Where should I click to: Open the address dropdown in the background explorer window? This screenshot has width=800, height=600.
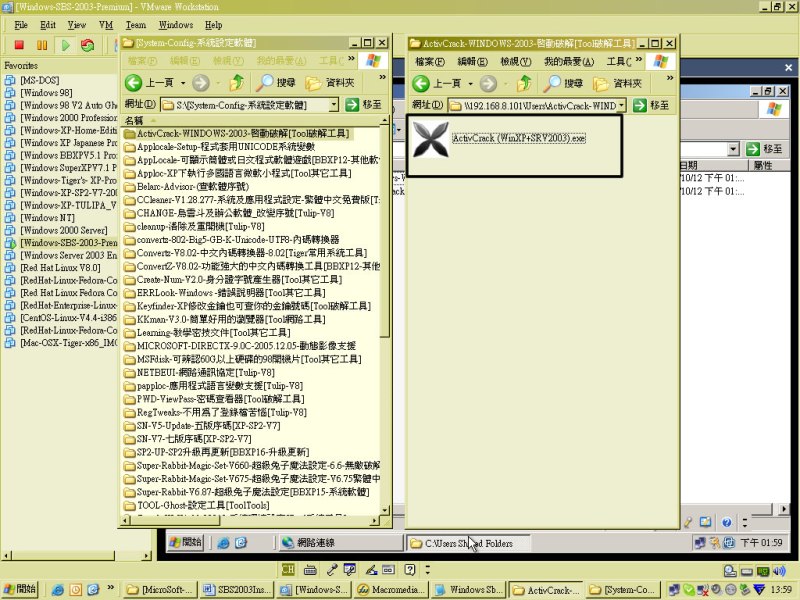pos(733,149)
